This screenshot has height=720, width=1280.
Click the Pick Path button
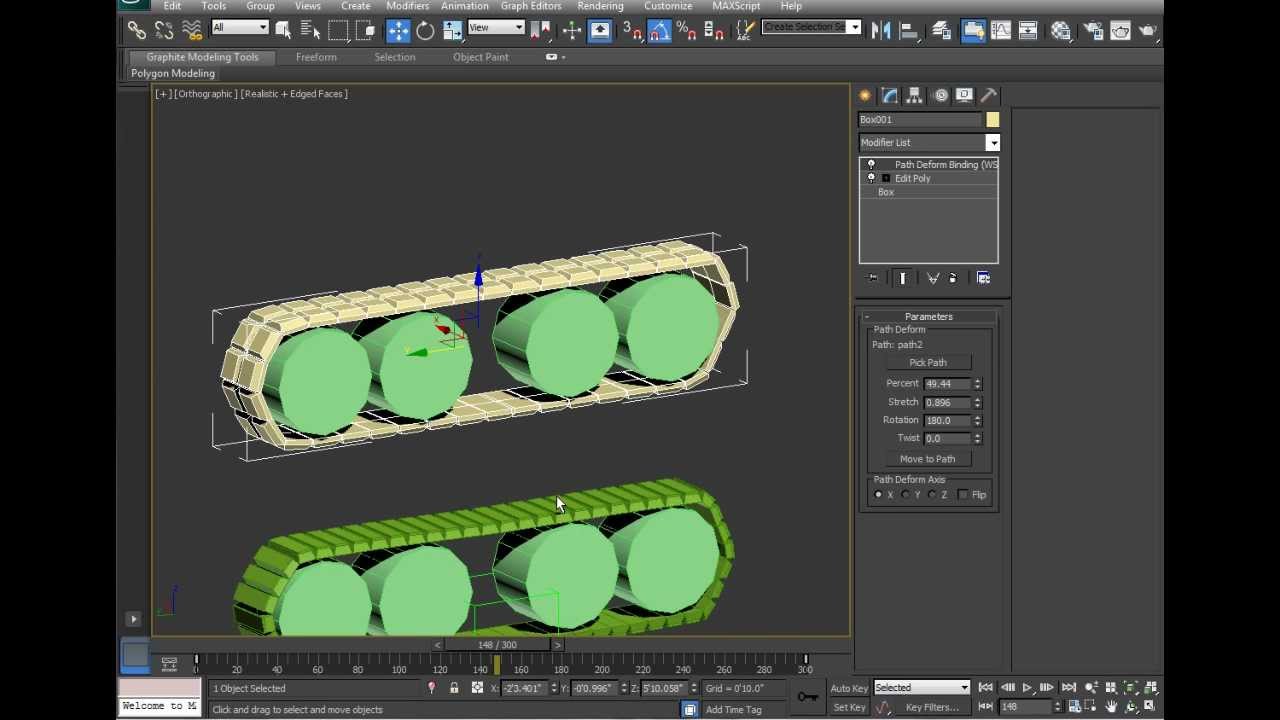(927, 363)
